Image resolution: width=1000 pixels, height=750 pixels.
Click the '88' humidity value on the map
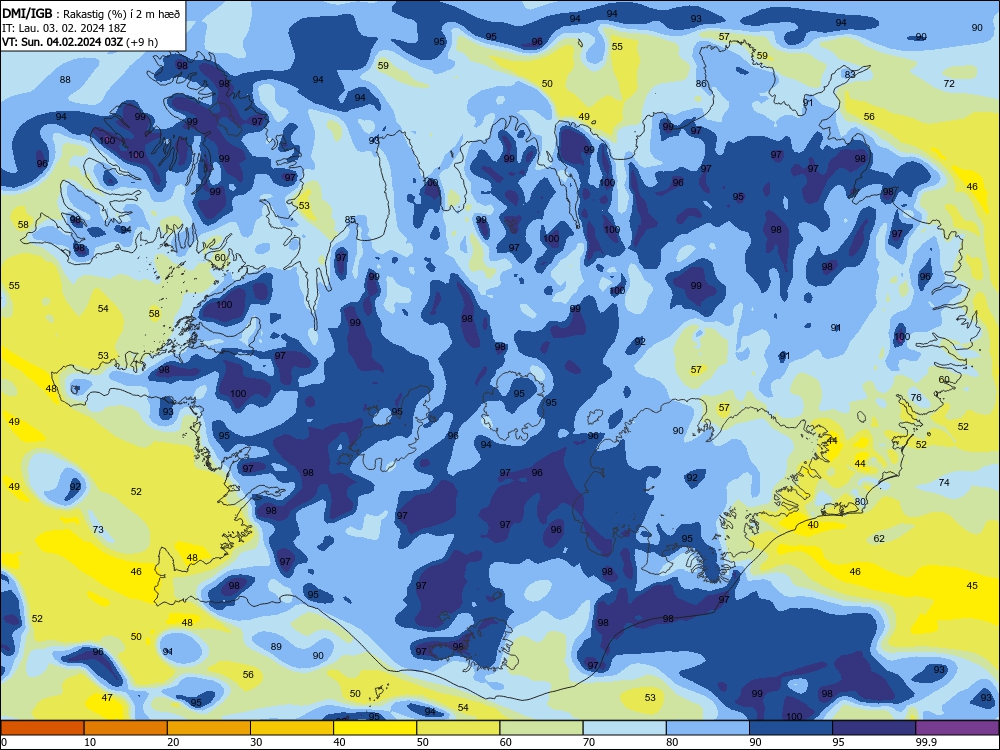[65, 80]
